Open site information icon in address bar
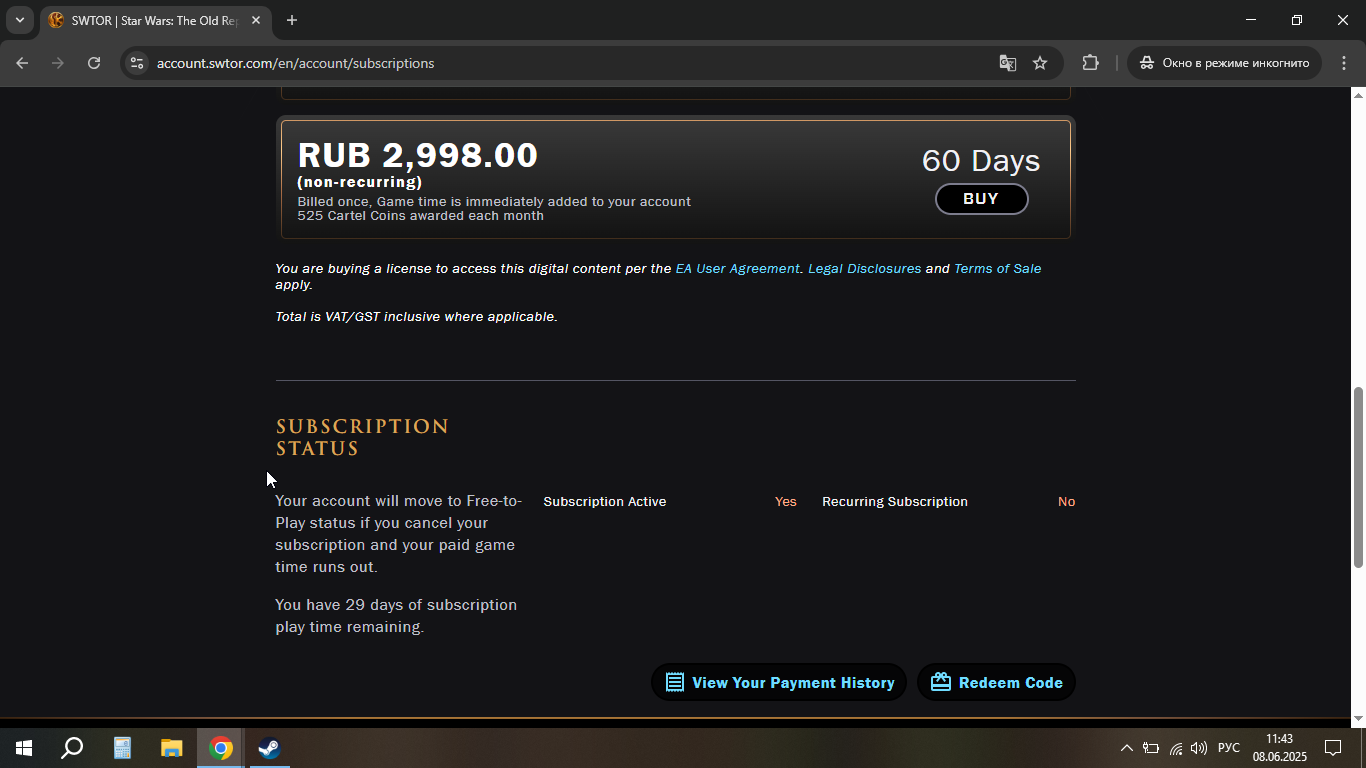Image resolution: width=1366 pixels, height=768 pixels. (138, 63)
